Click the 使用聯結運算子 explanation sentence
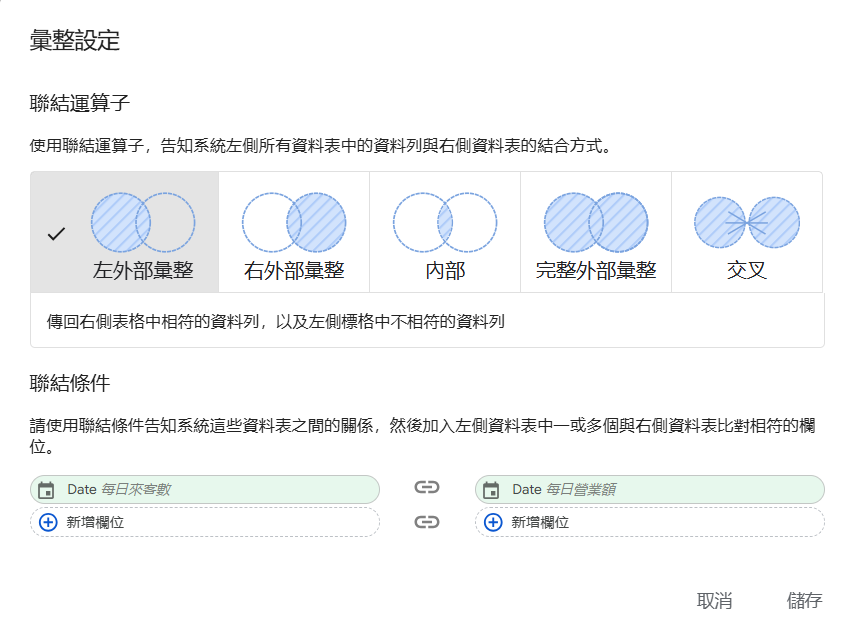Viewport: 850px width, 628px height. coord(320,145)
